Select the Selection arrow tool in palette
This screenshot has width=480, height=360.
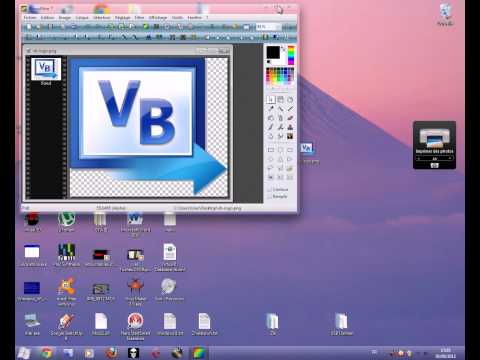[x=271, y=99]
